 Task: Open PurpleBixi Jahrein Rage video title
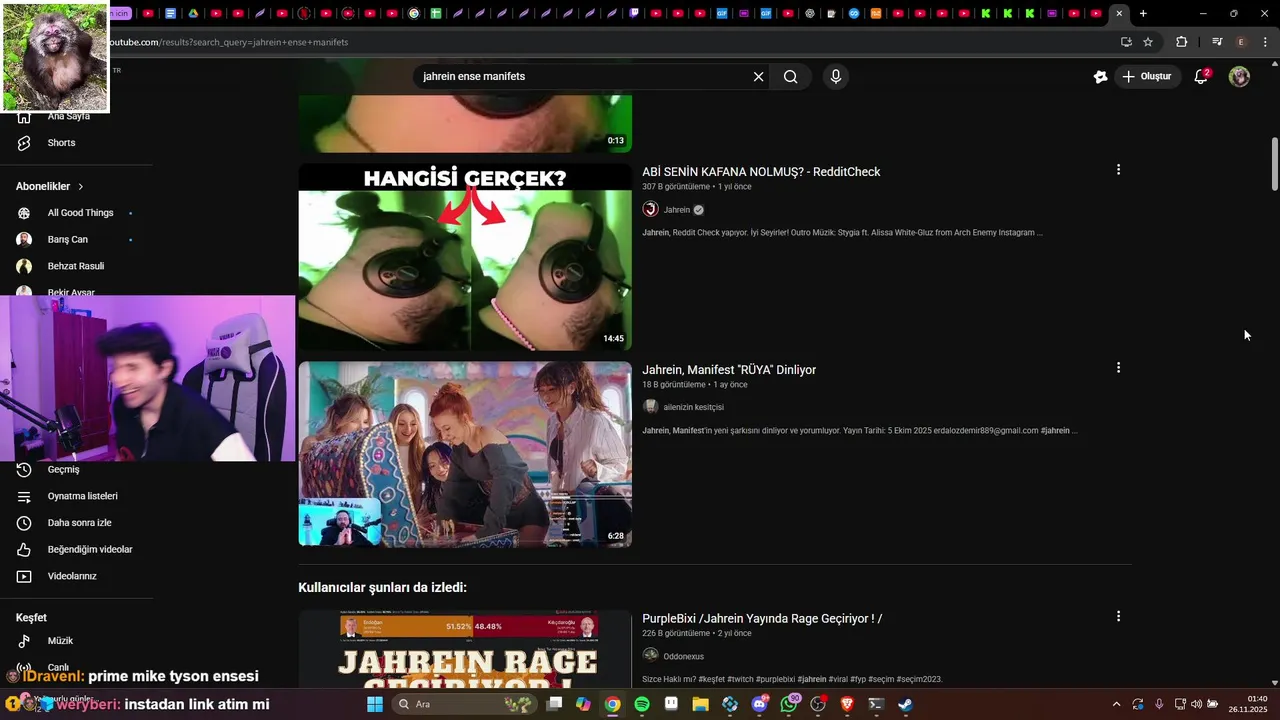tap(762, 619)
